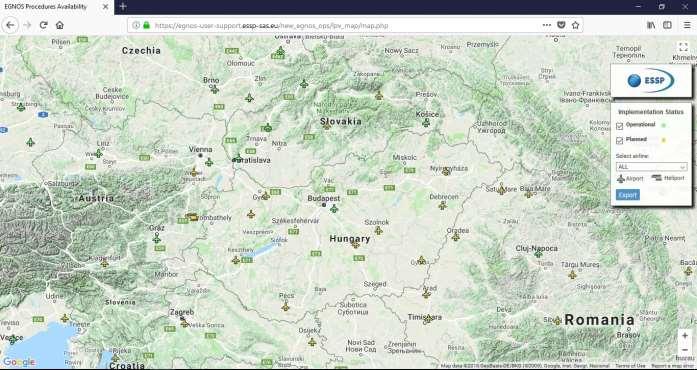Open the Report a map error link
This screenshot has width=697, height=370.
tap(673, 366)
